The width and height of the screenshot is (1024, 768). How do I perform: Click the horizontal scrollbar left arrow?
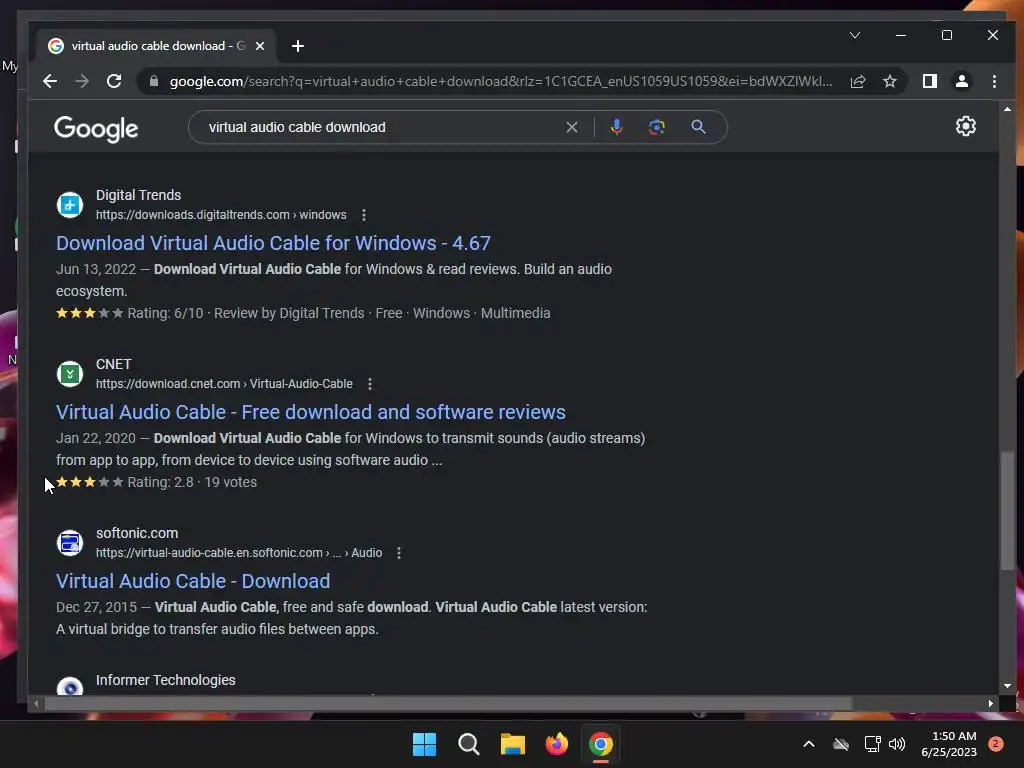[36, 703]
